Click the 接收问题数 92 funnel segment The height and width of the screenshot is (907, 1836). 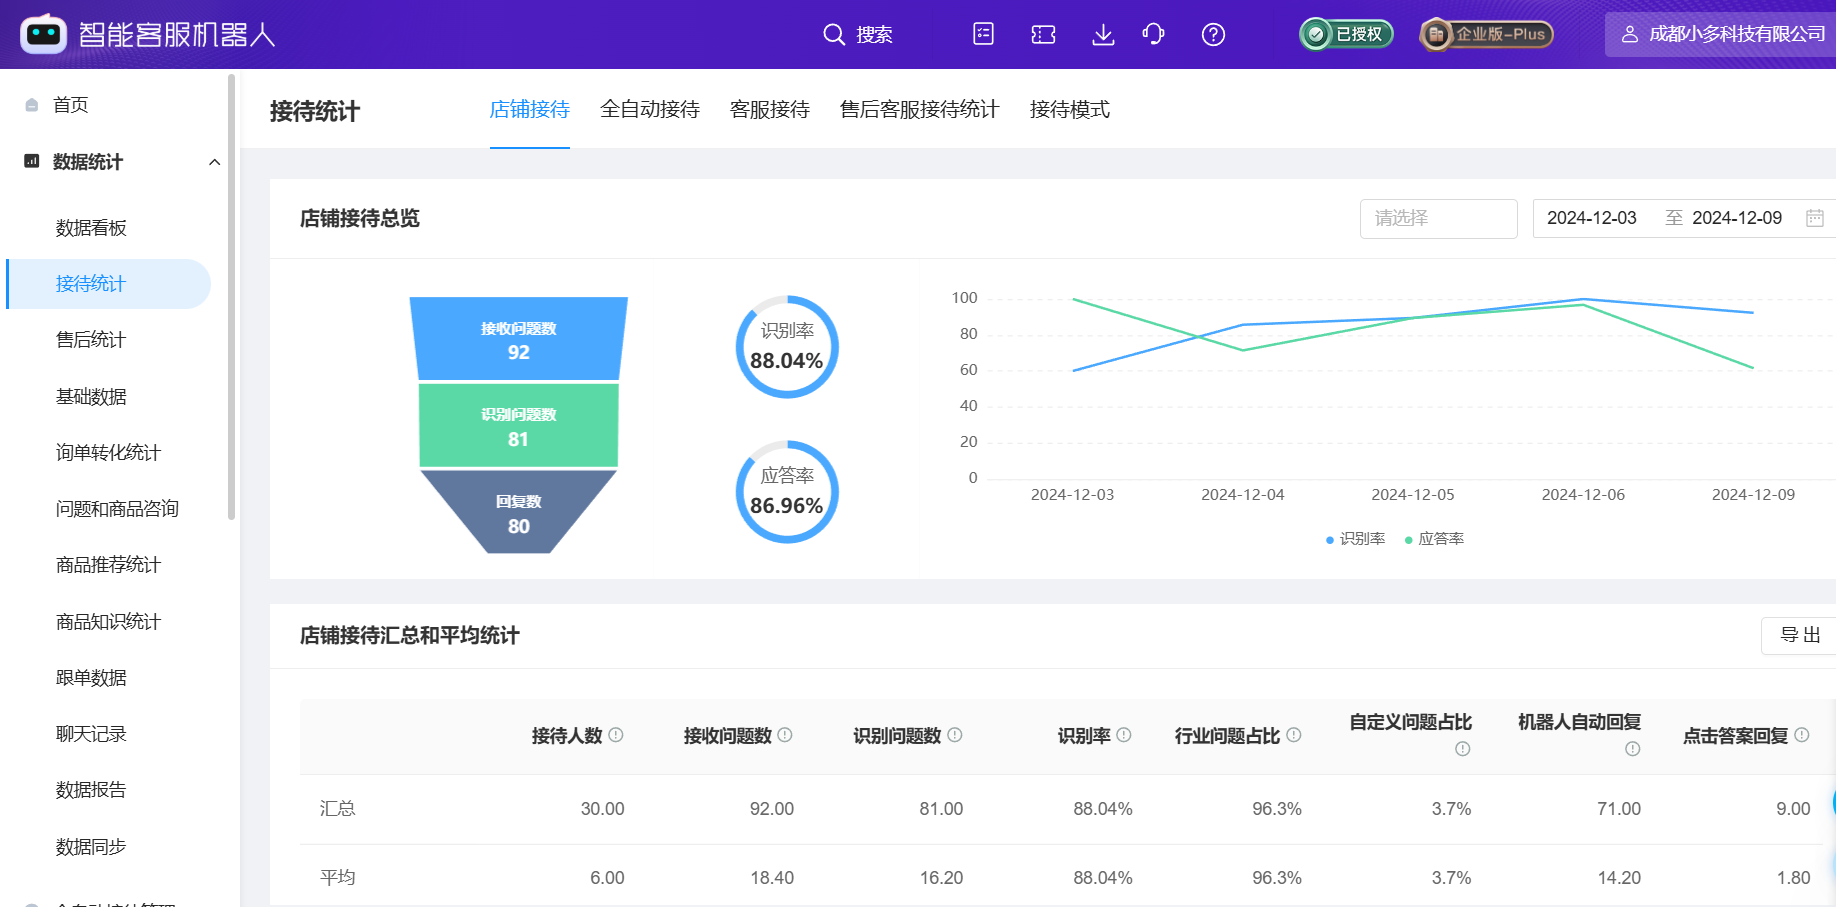pos(519,338)
